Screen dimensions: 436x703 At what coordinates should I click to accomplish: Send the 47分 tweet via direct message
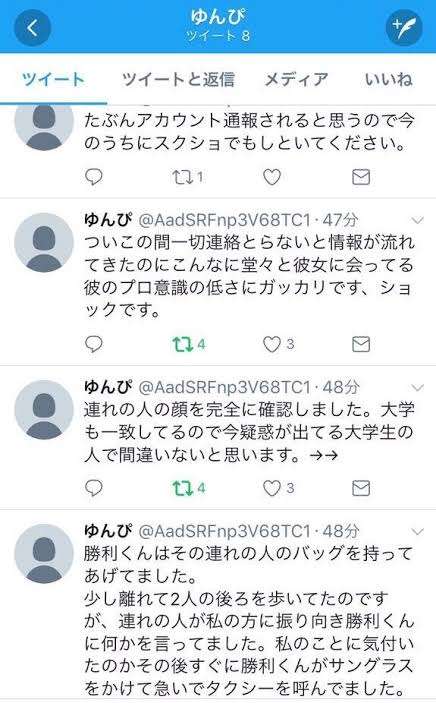point(361,344)
